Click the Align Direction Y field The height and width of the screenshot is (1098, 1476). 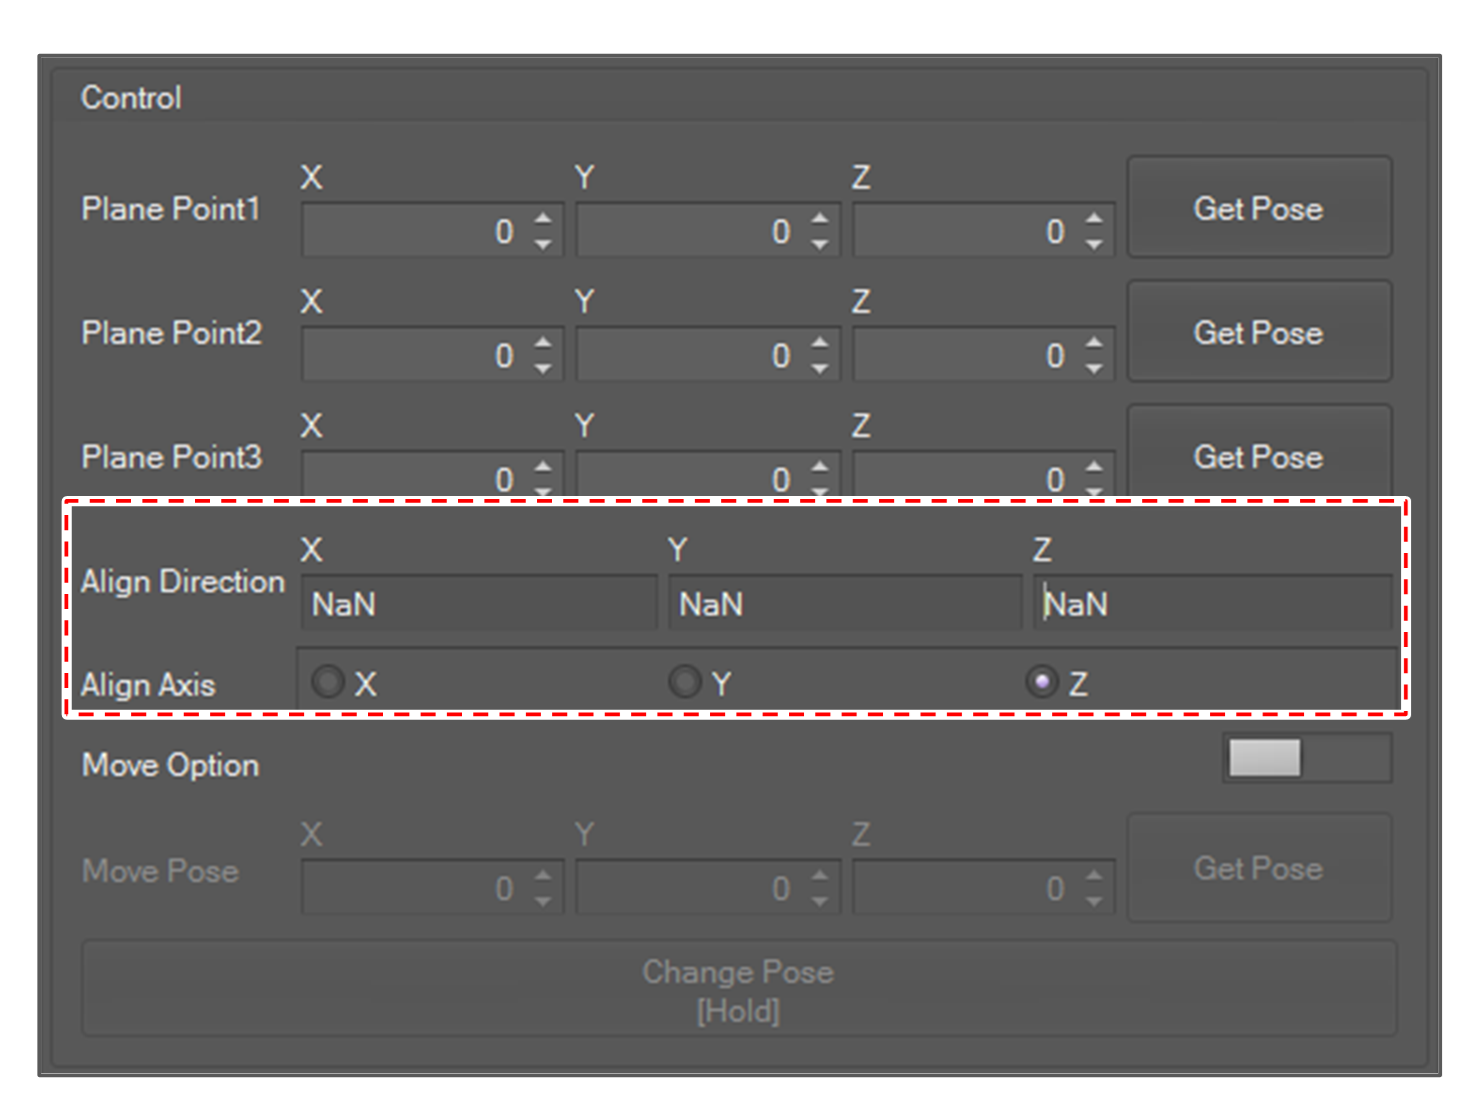(x=844, y=604)
